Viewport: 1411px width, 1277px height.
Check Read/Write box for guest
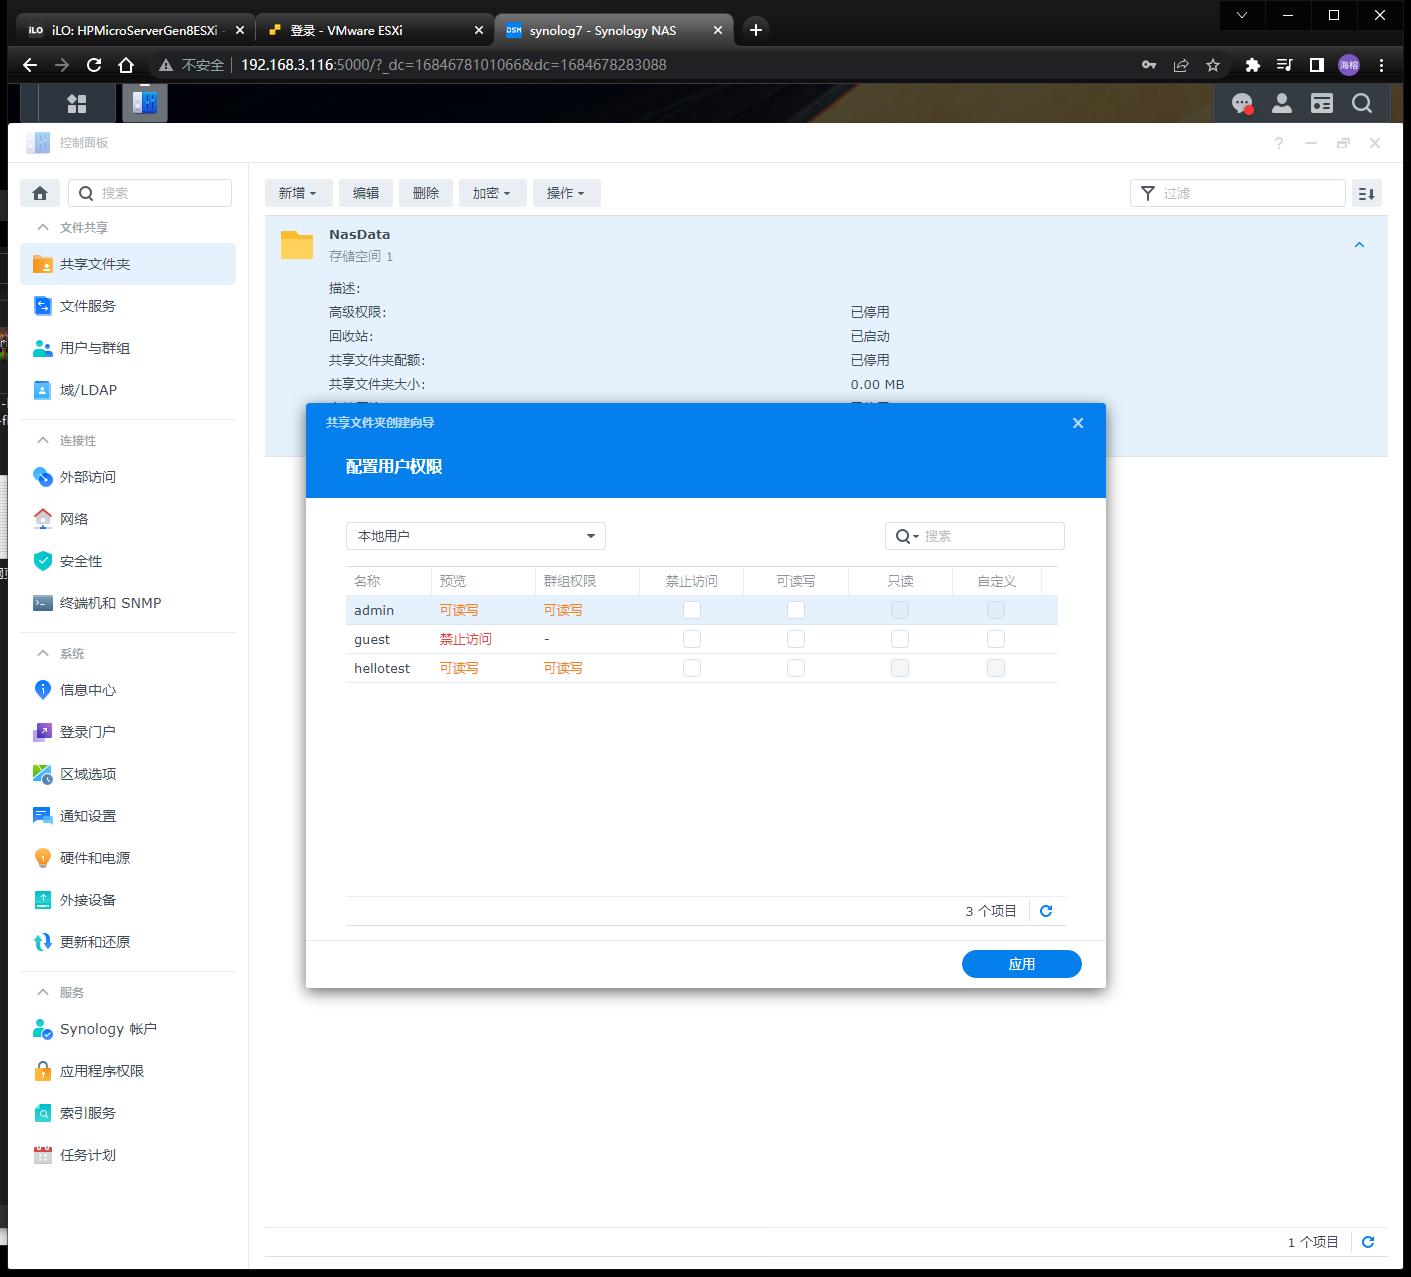tap(796, 639)
